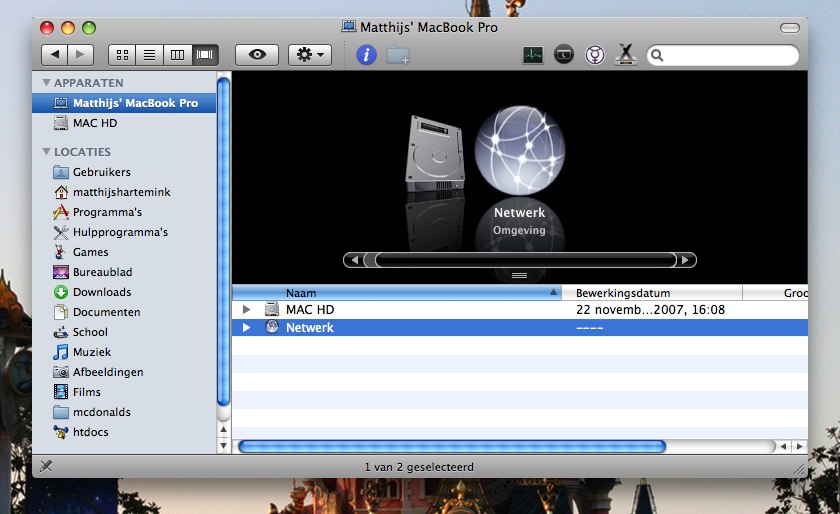This screenshot has height=514, width=840.
Task: Click the Grootte column header
Action: pos(776,293)
